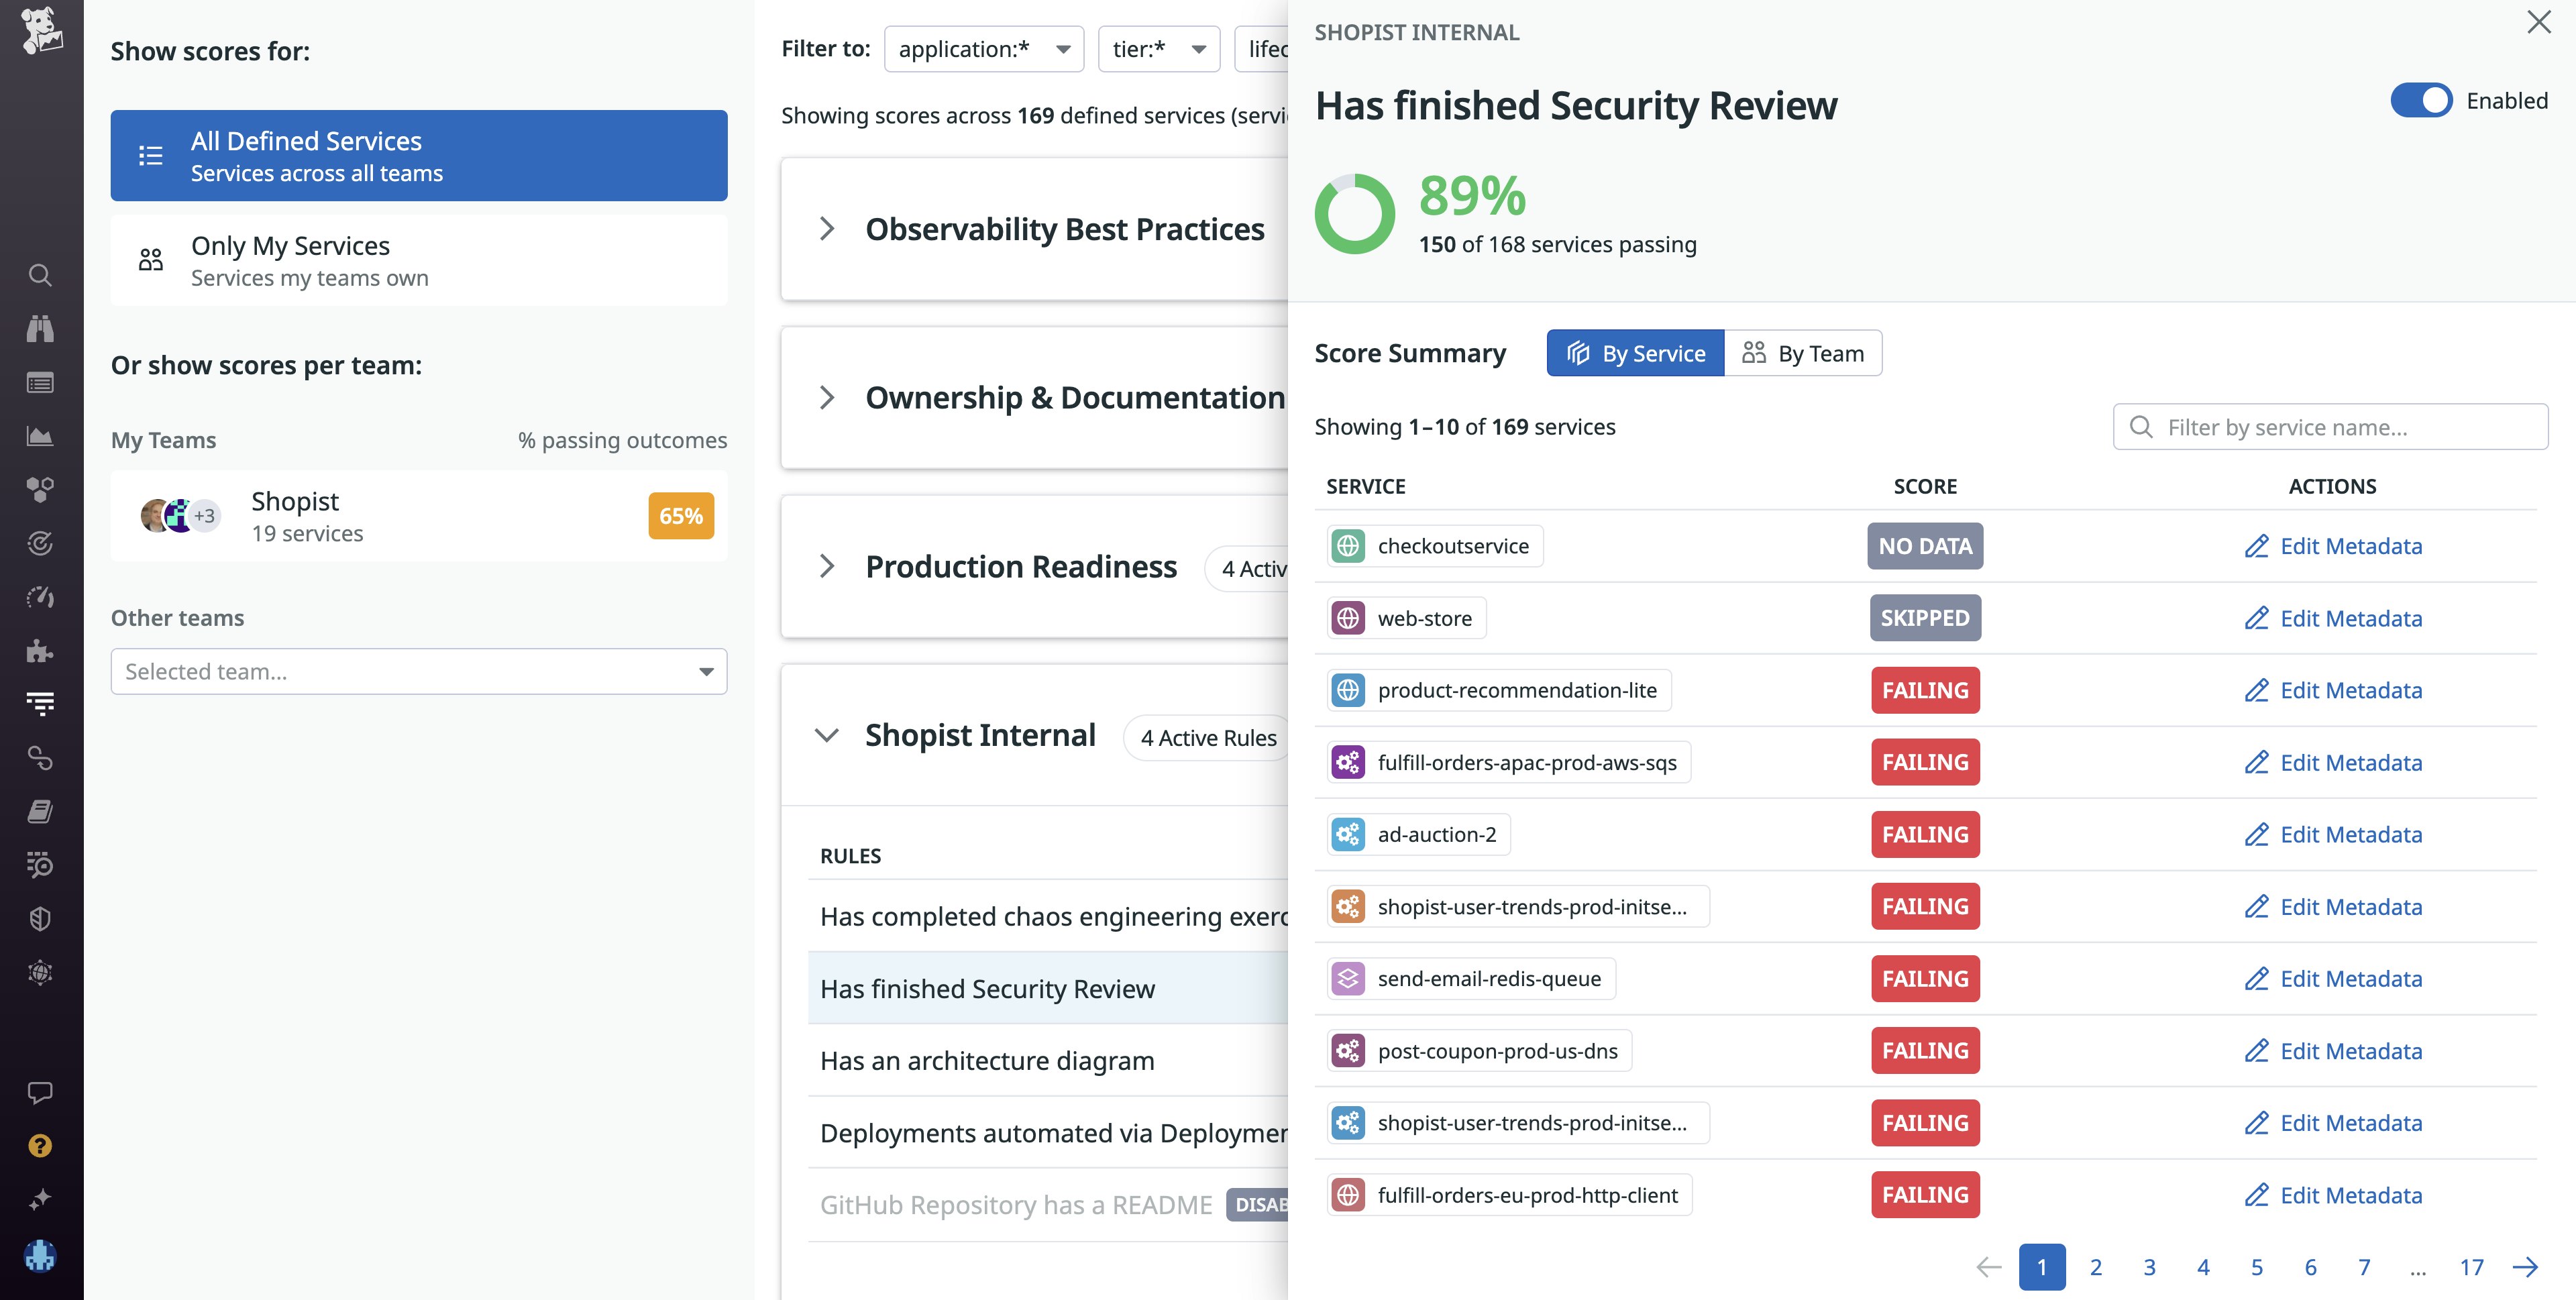Click the Datadog dog logo
This screenshot has width=2576, height=1300.
coord(41,30)
